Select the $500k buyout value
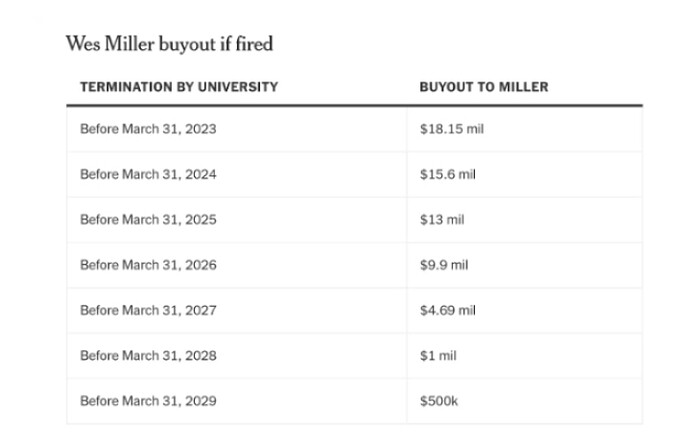 pos(438,401)
